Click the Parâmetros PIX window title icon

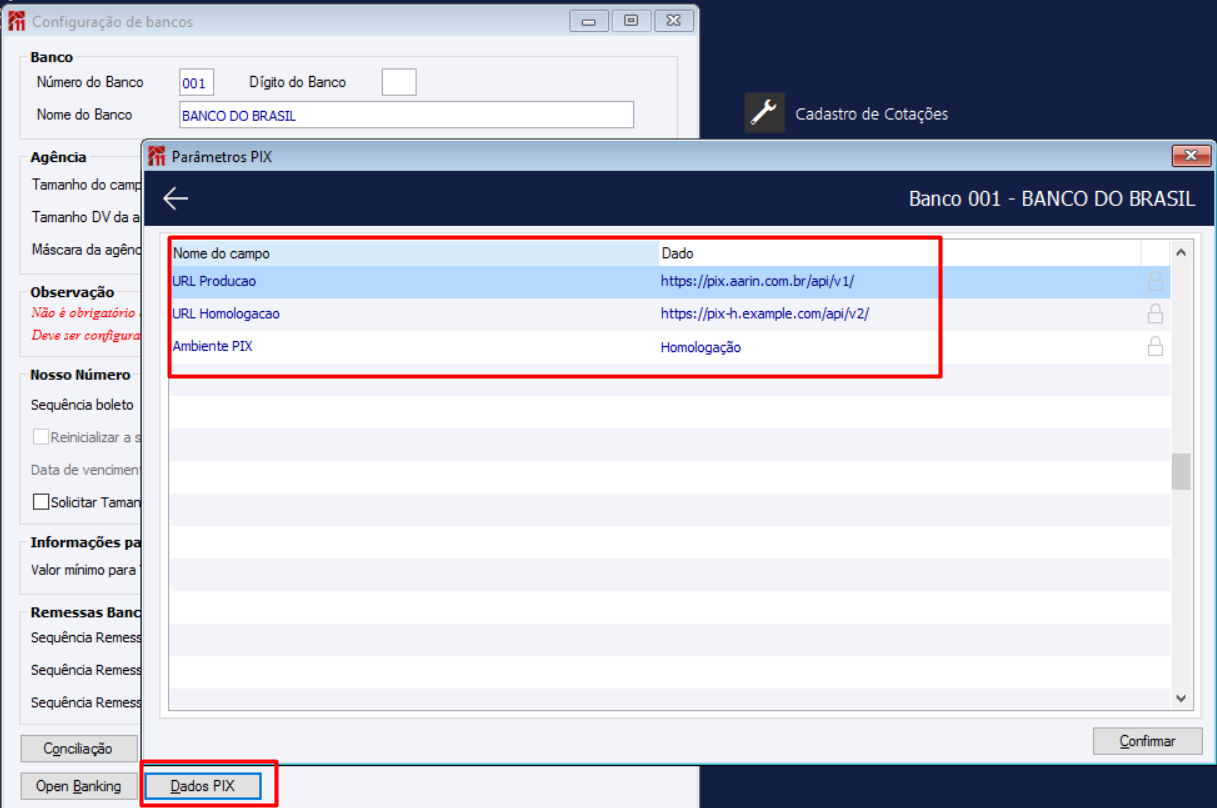[x=157, y=157]
